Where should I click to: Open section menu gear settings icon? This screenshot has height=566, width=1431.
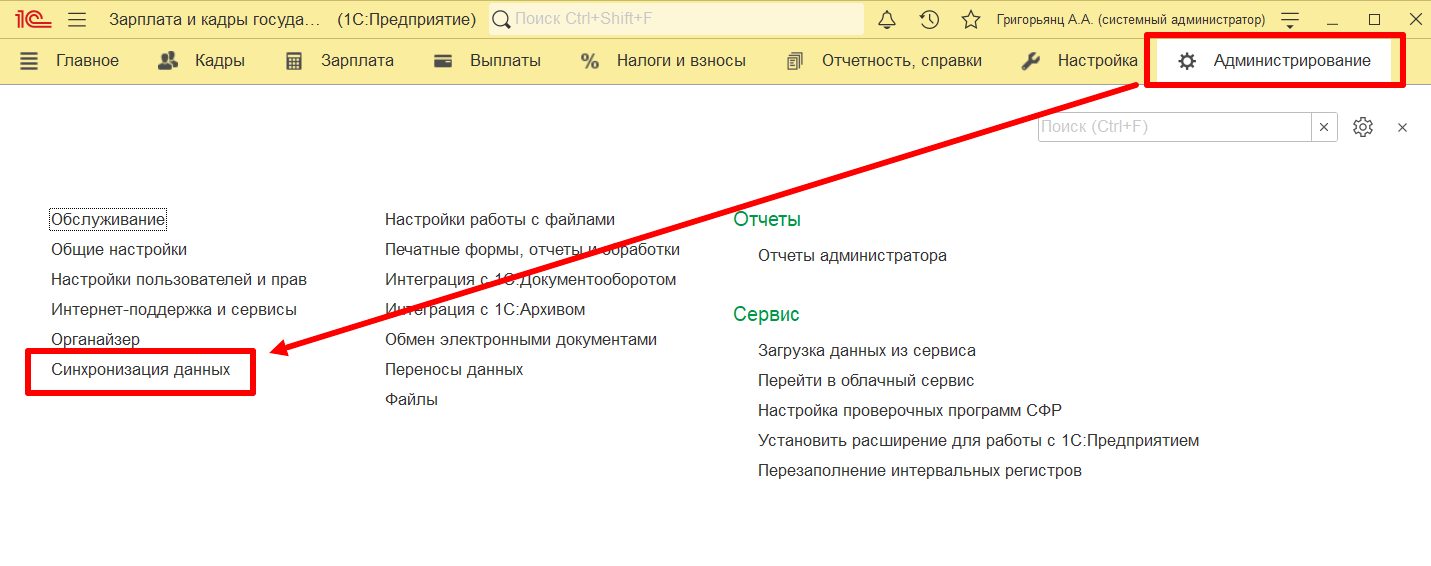point(1362,127)
